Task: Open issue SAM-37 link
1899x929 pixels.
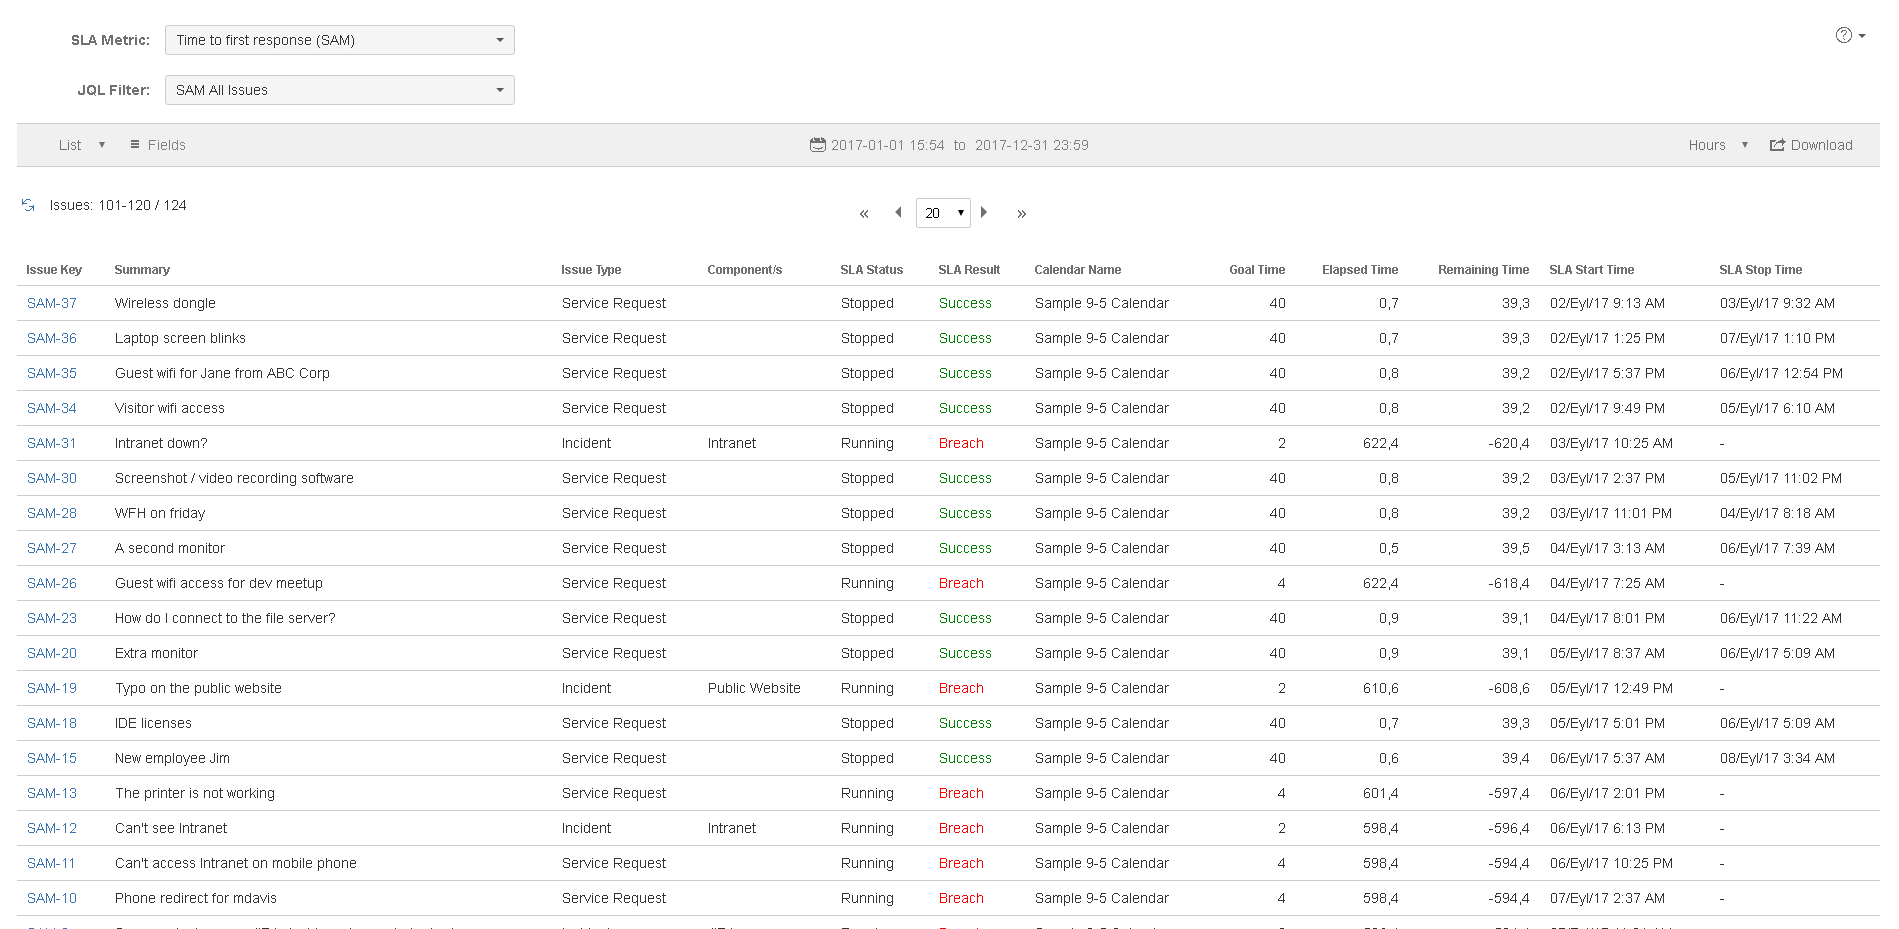Action: [52, 303]
